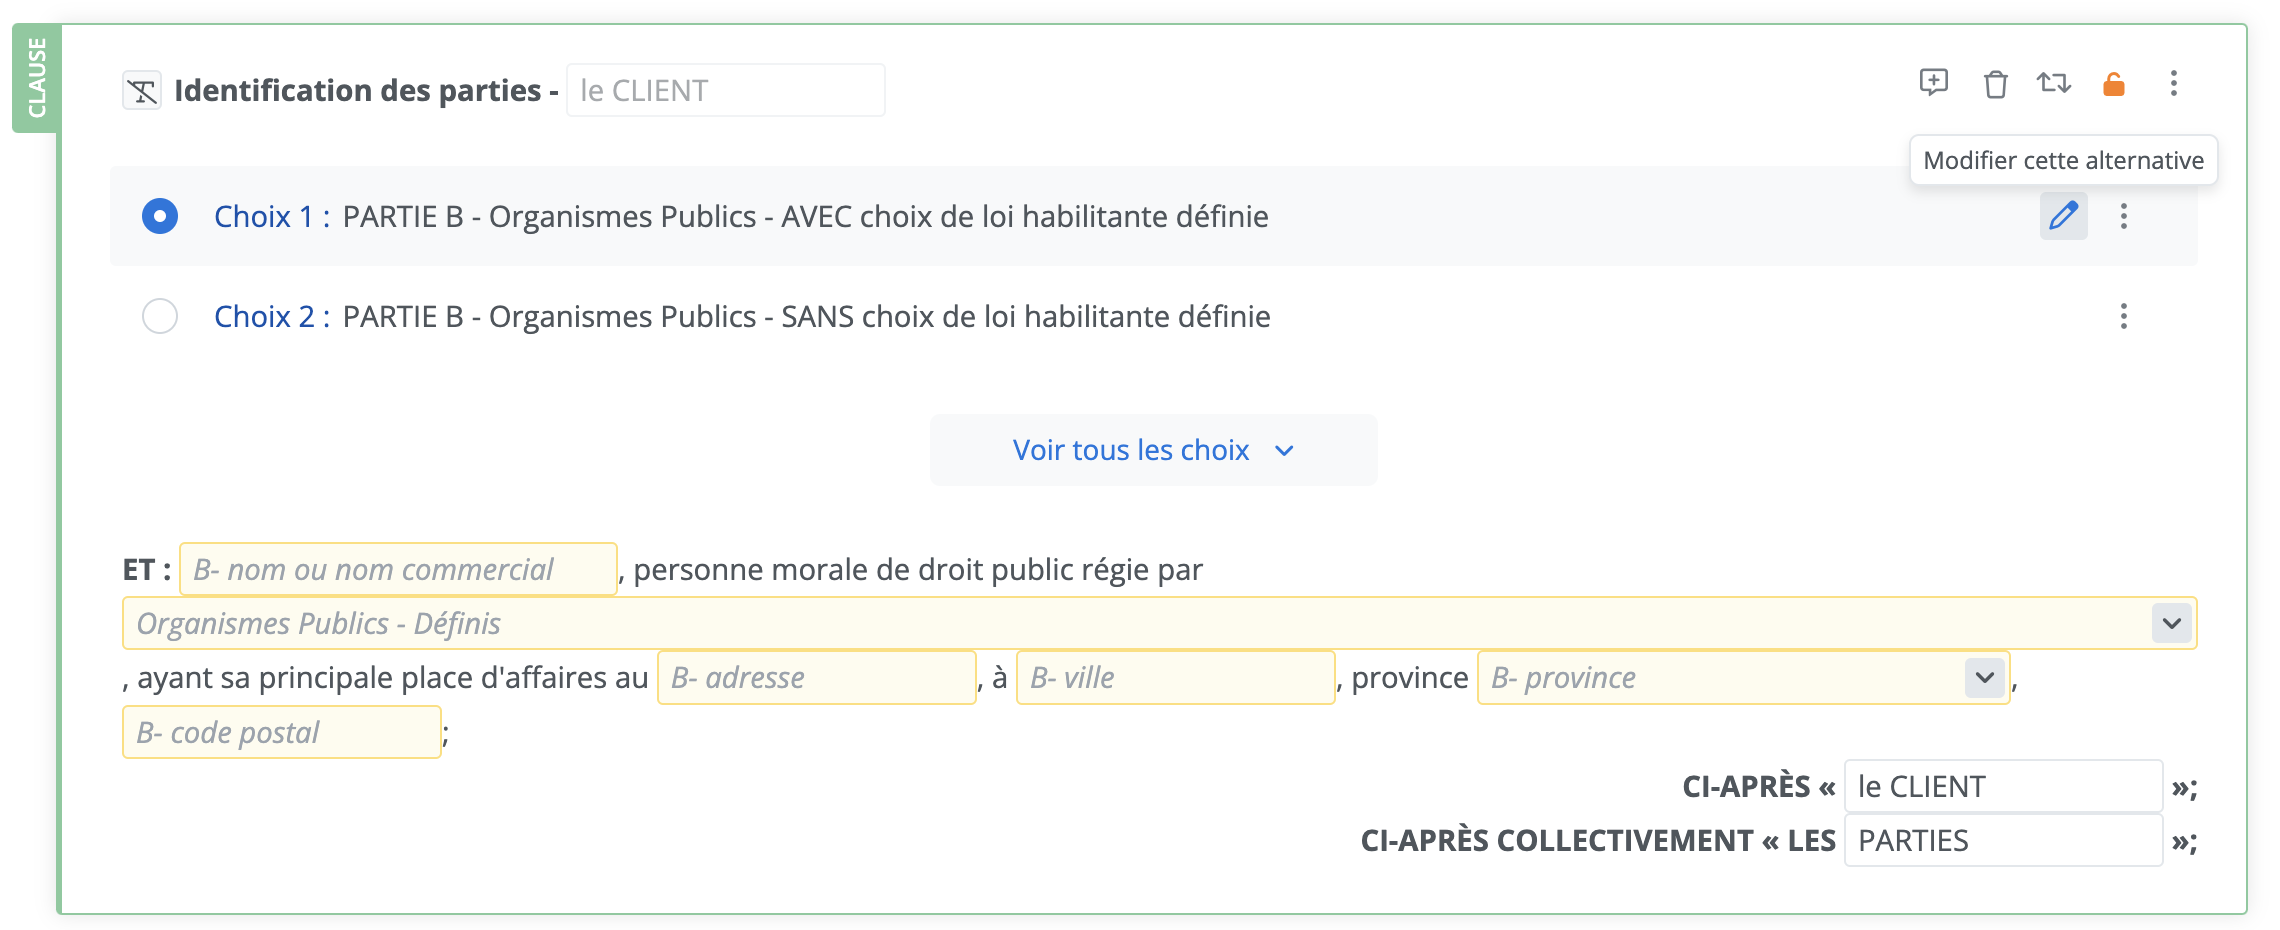Image resolution: width=2280 pixels, height=930 pixels.
Task: Open the B- province dropdown
Action: click(x=1984, y=677)
